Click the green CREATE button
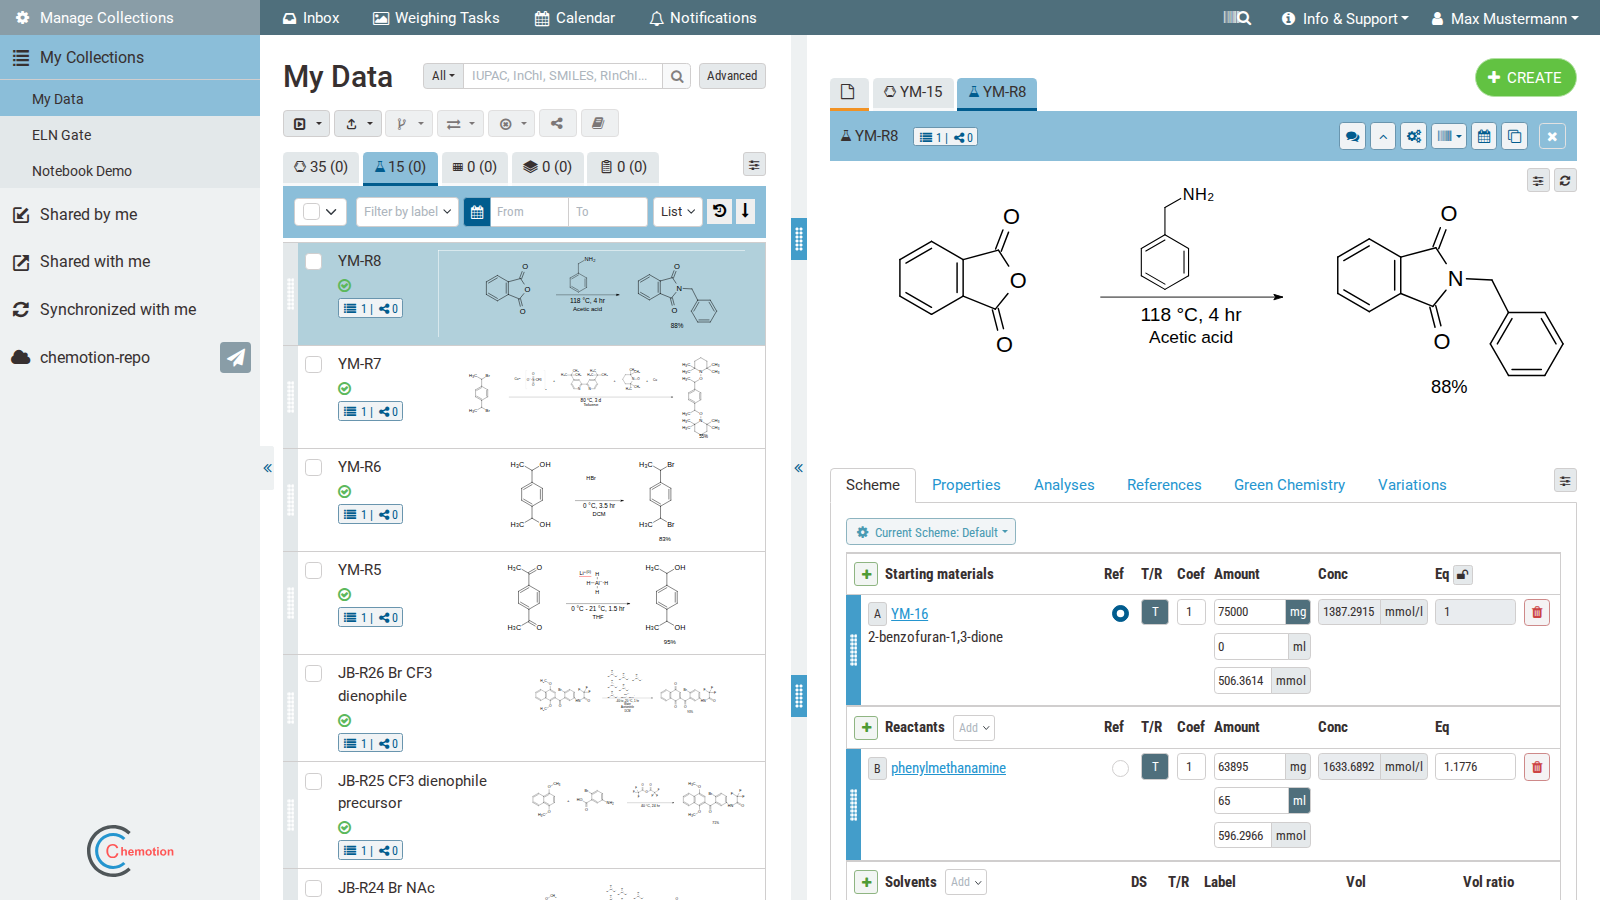This screenshot has width=1600, height=900. coord(1525,78)
